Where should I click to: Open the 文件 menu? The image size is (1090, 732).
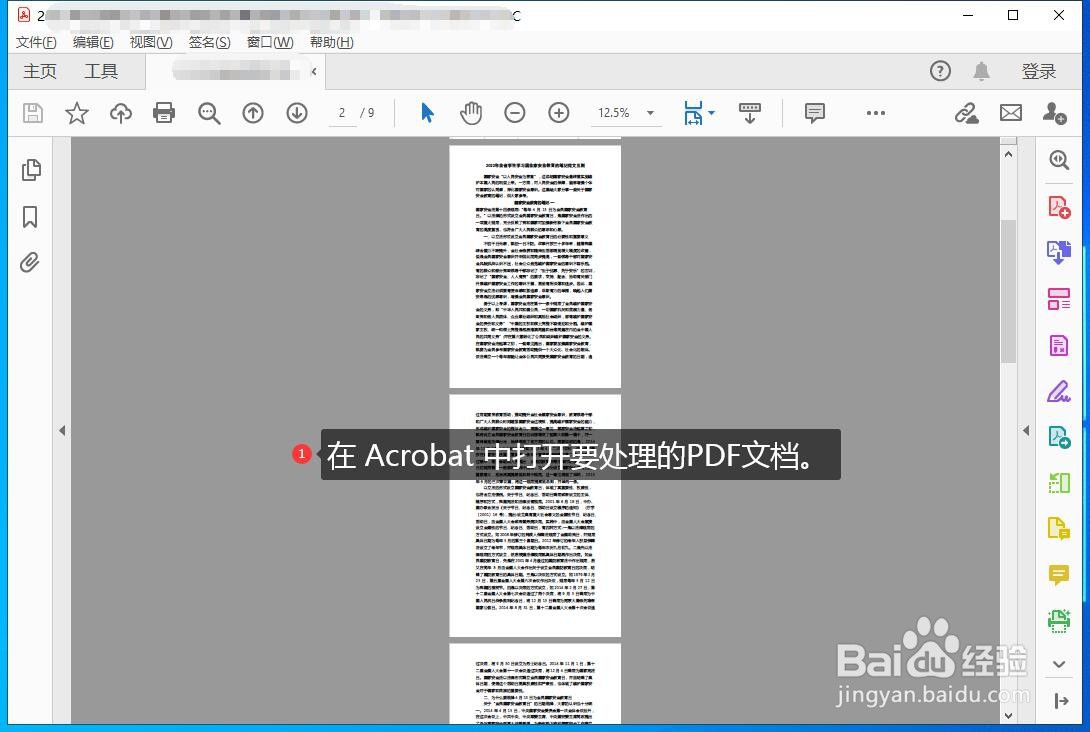click(35, 42)
